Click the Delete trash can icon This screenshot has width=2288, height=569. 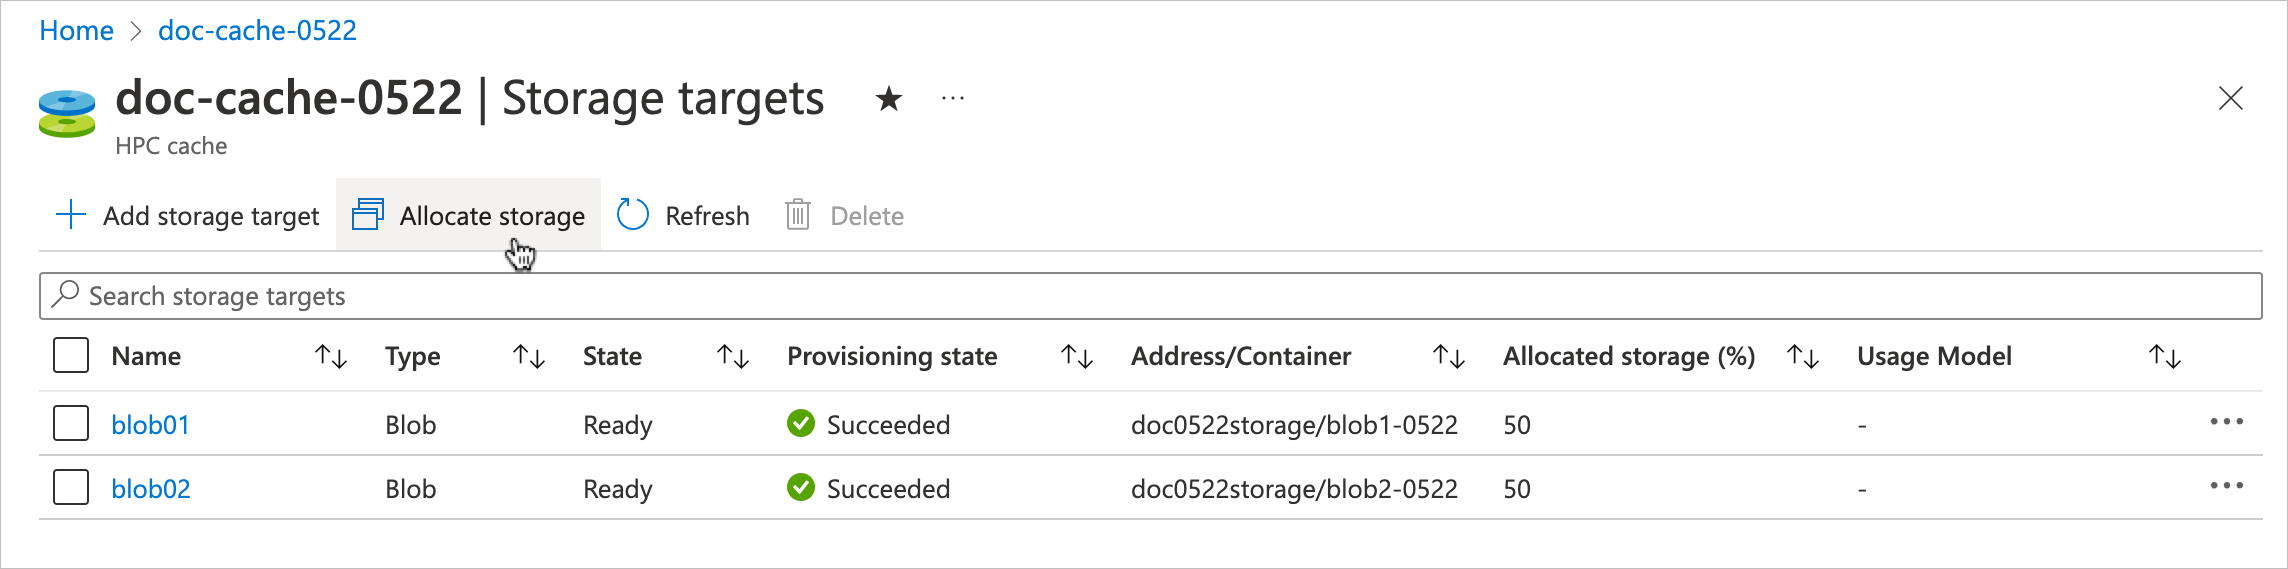point(797,215)
